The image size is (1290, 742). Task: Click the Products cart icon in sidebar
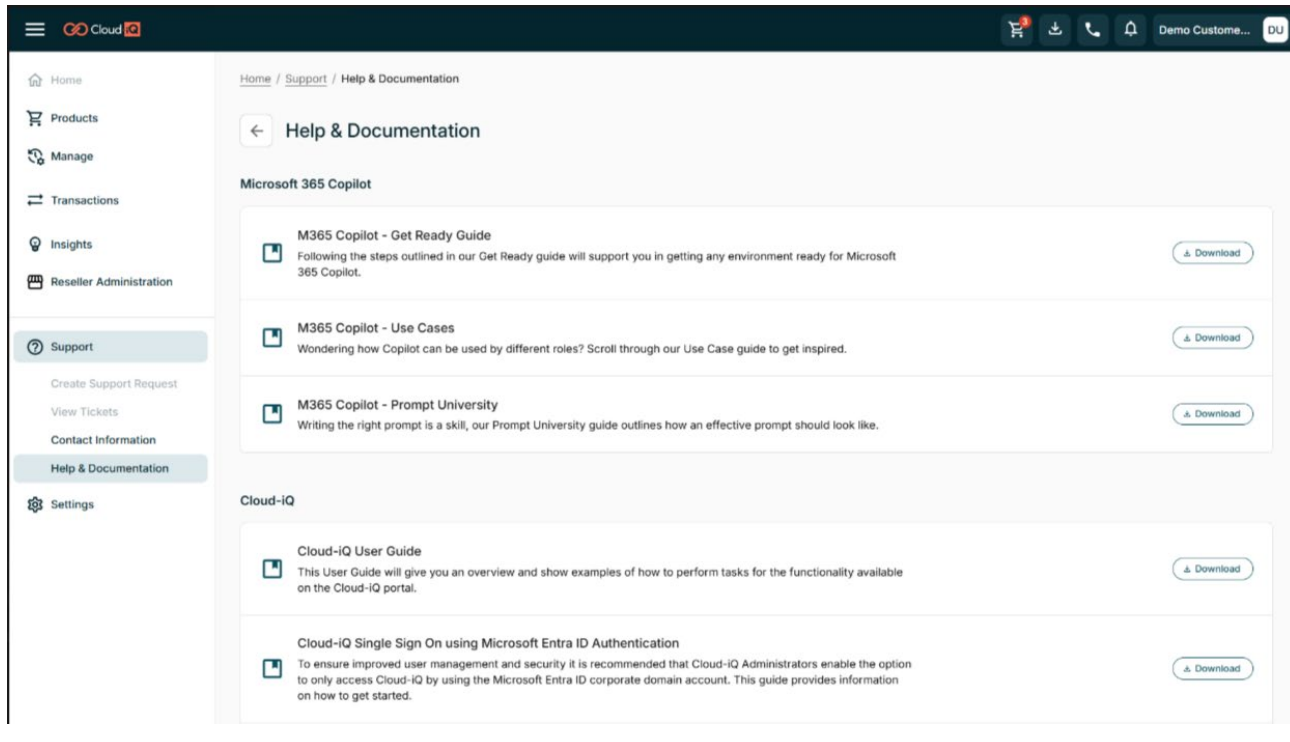click(35, 118)
